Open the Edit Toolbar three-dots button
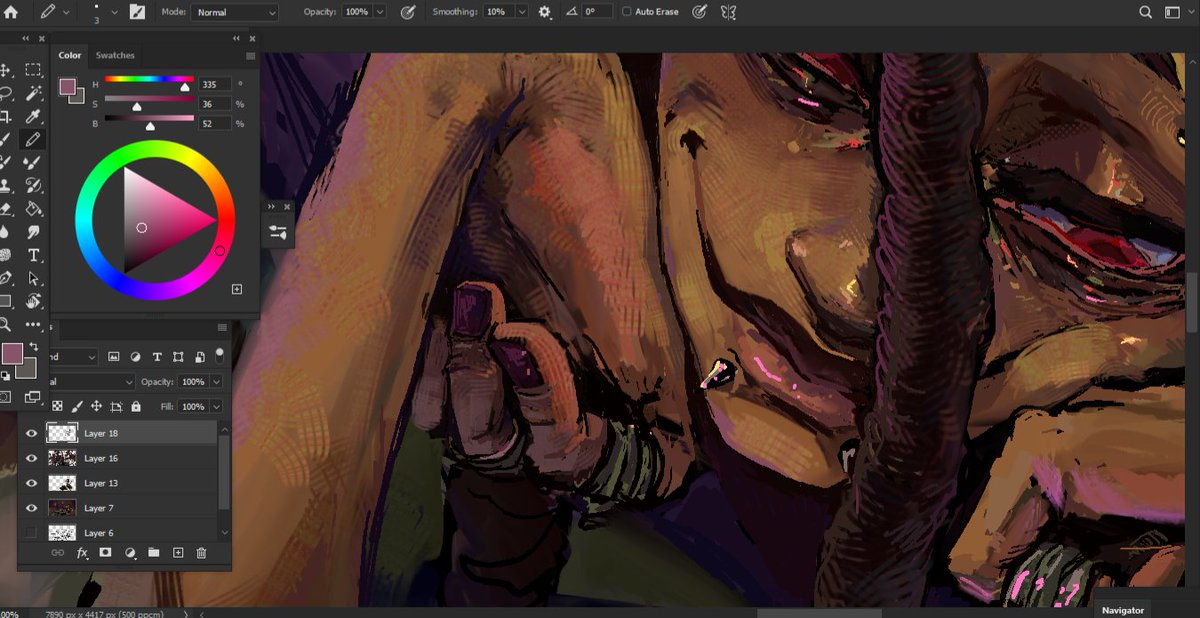Viewport: 1200px width, 618px height. 33,324
